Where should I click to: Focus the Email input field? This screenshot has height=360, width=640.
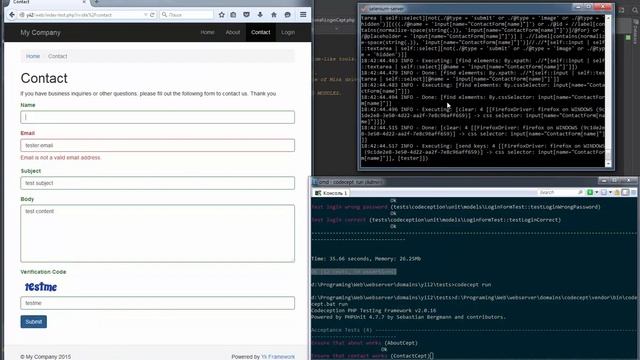[158, 145]
